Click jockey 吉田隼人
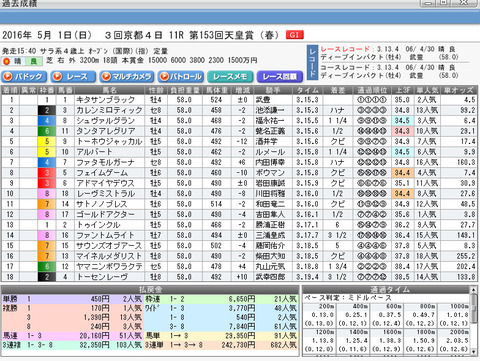Viewport: 480px width, 361px height. [270, 214]
